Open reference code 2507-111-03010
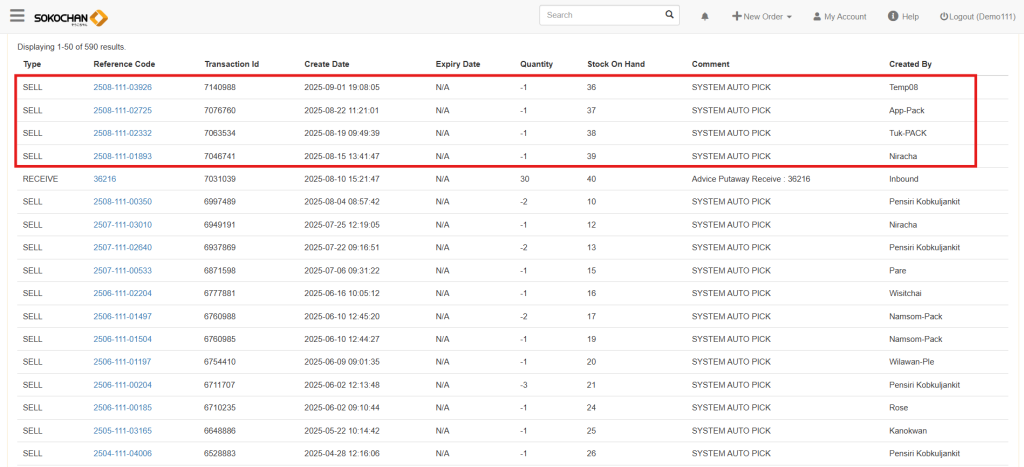 pyautogui.click(x=122, y=224)
